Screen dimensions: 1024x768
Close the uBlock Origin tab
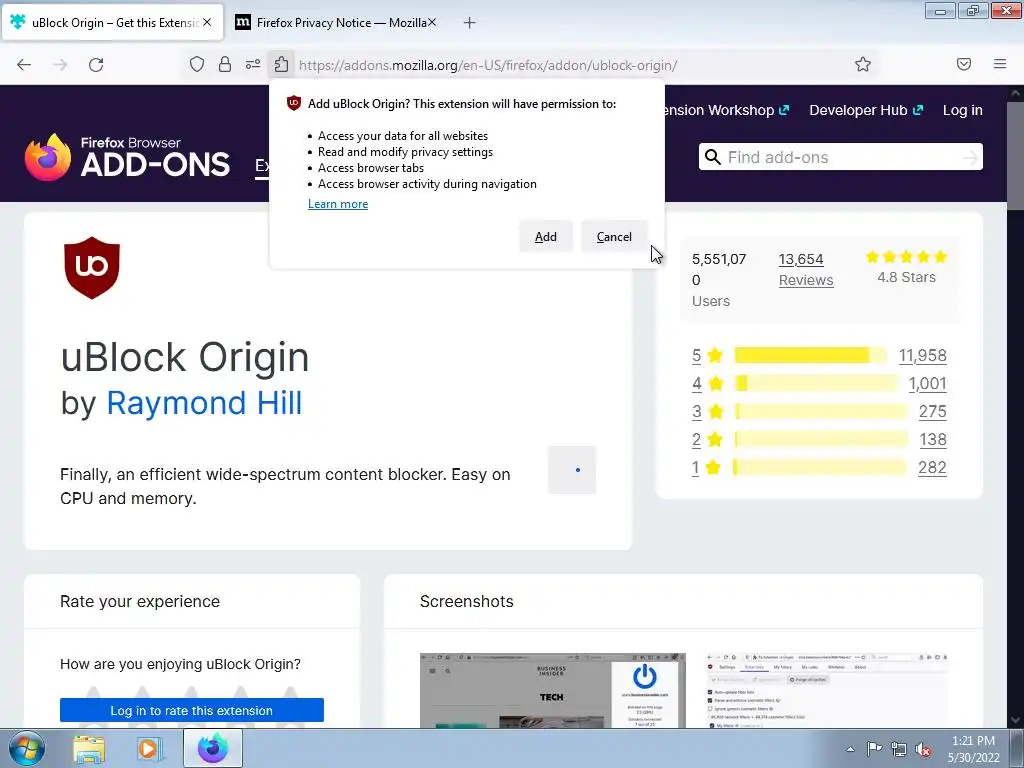(207, 22)
